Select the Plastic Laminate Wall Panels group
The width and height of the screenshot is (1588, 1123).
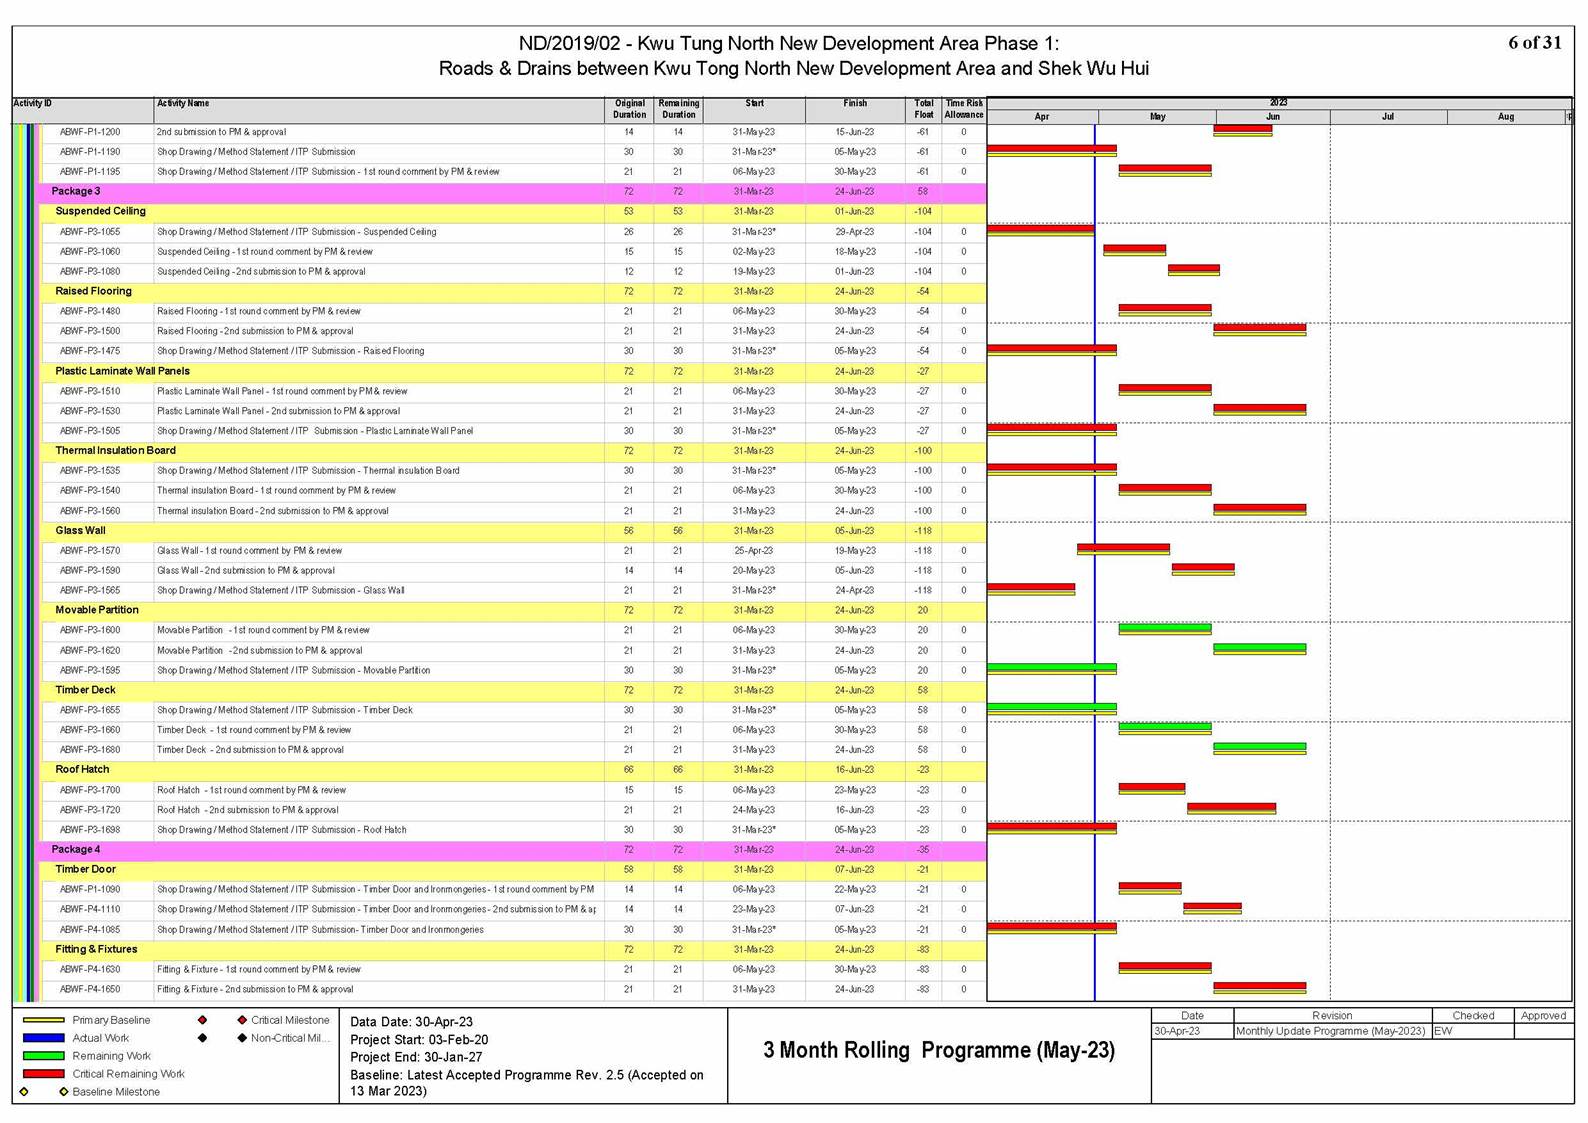coord(514,371)
